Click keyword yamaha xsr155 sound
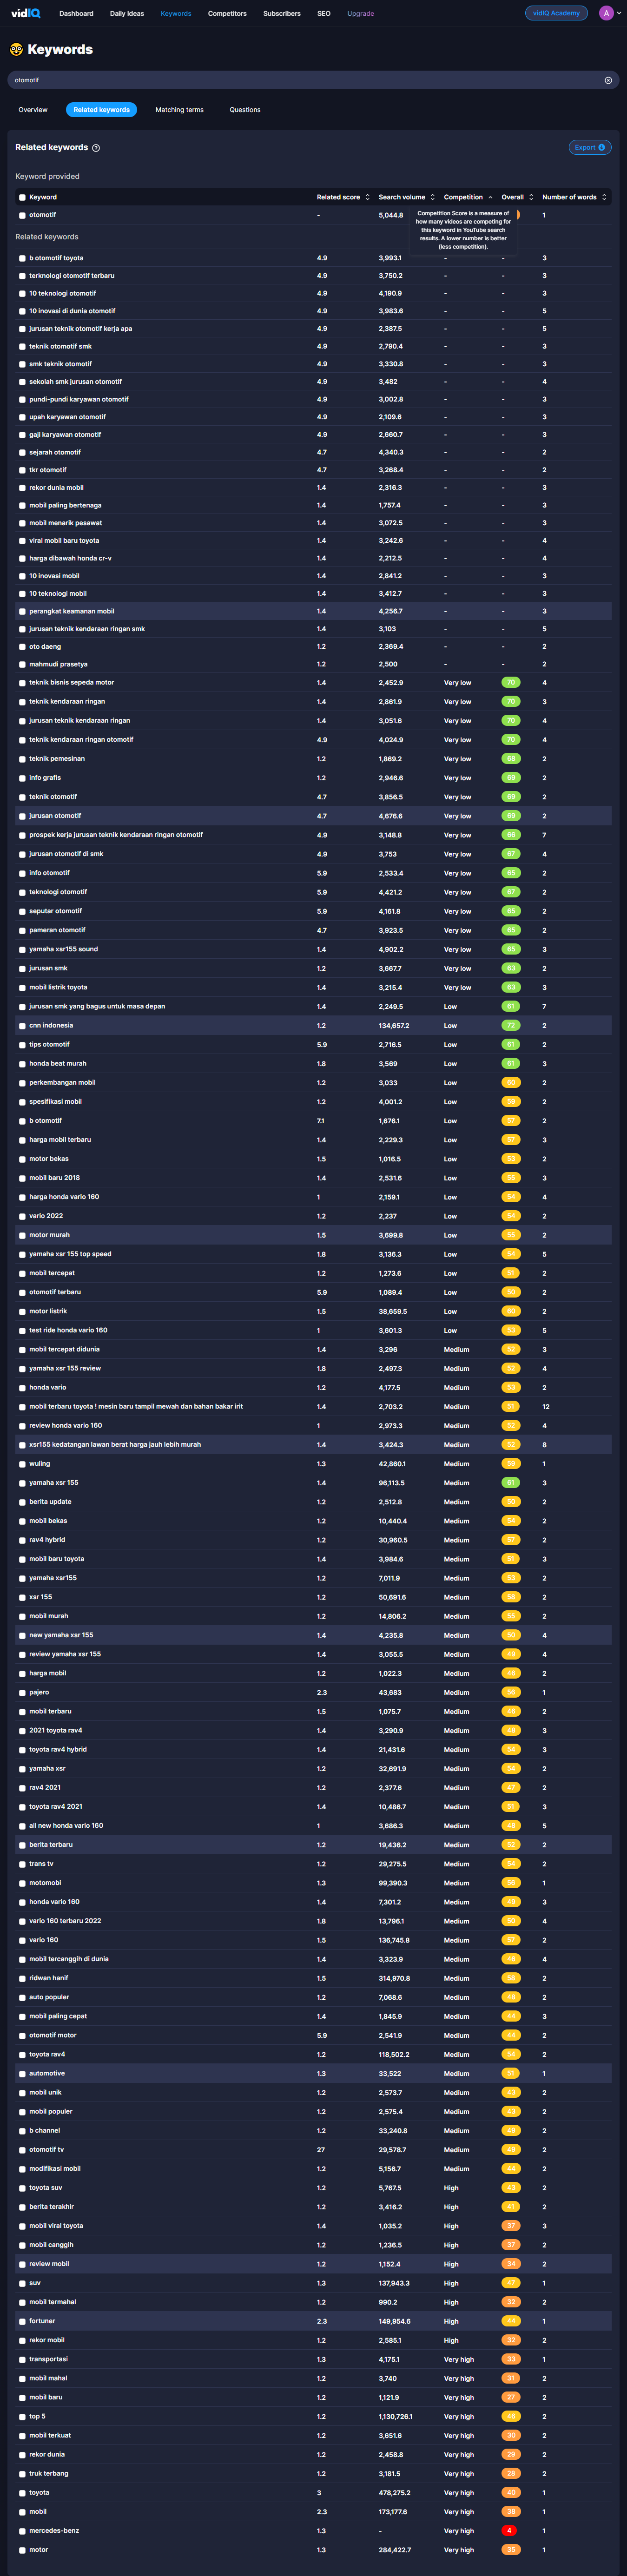Image resolution: width=627 pixels, height=2576 pixels. (x=64, y=949)
